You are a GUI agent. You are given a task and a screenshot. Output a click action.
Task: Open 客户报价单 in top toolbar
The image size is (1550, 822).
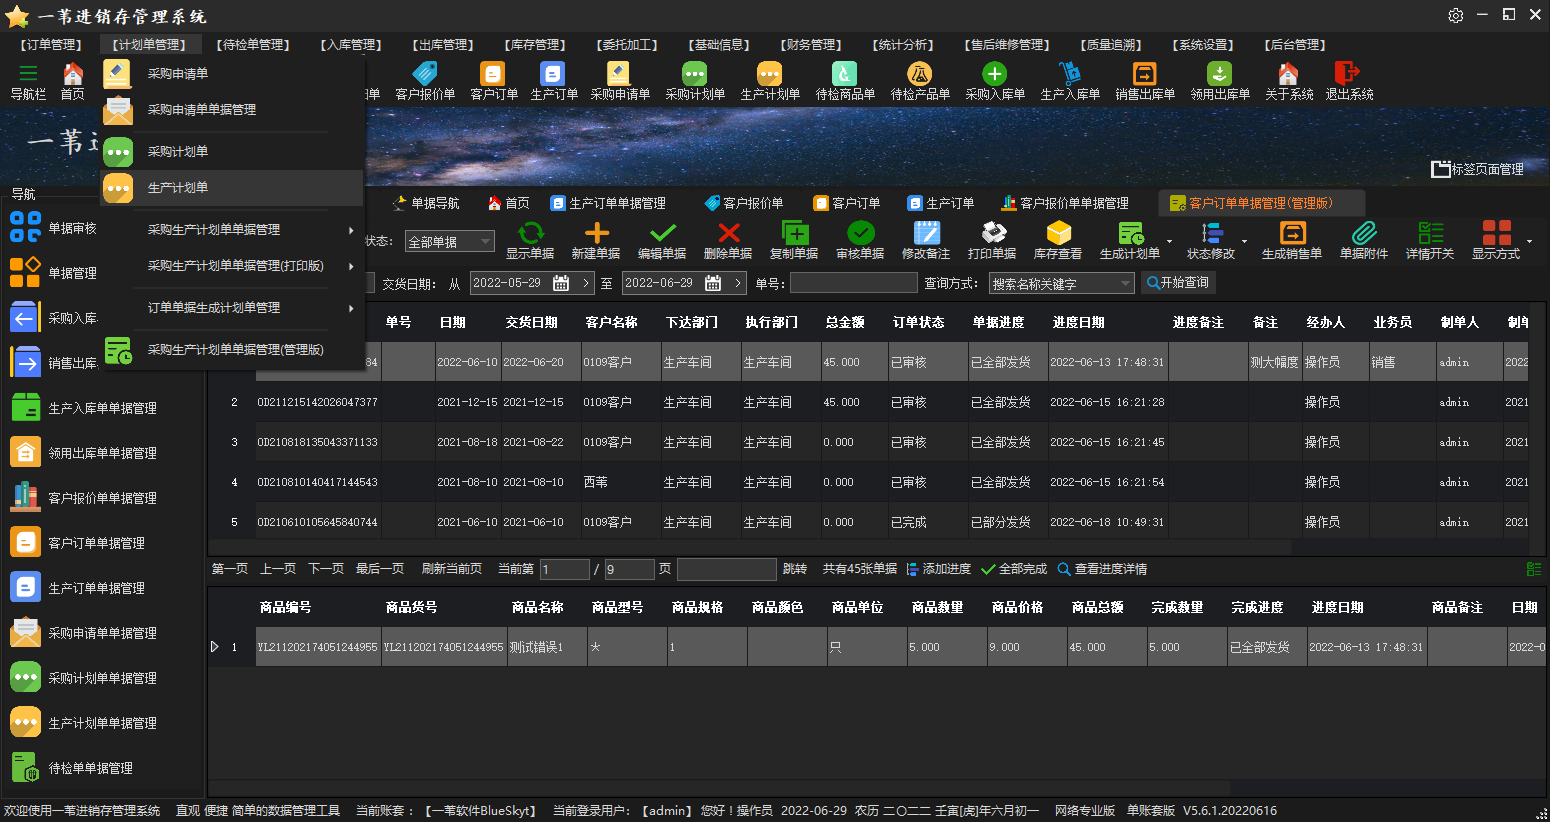(x=425, y=80)
